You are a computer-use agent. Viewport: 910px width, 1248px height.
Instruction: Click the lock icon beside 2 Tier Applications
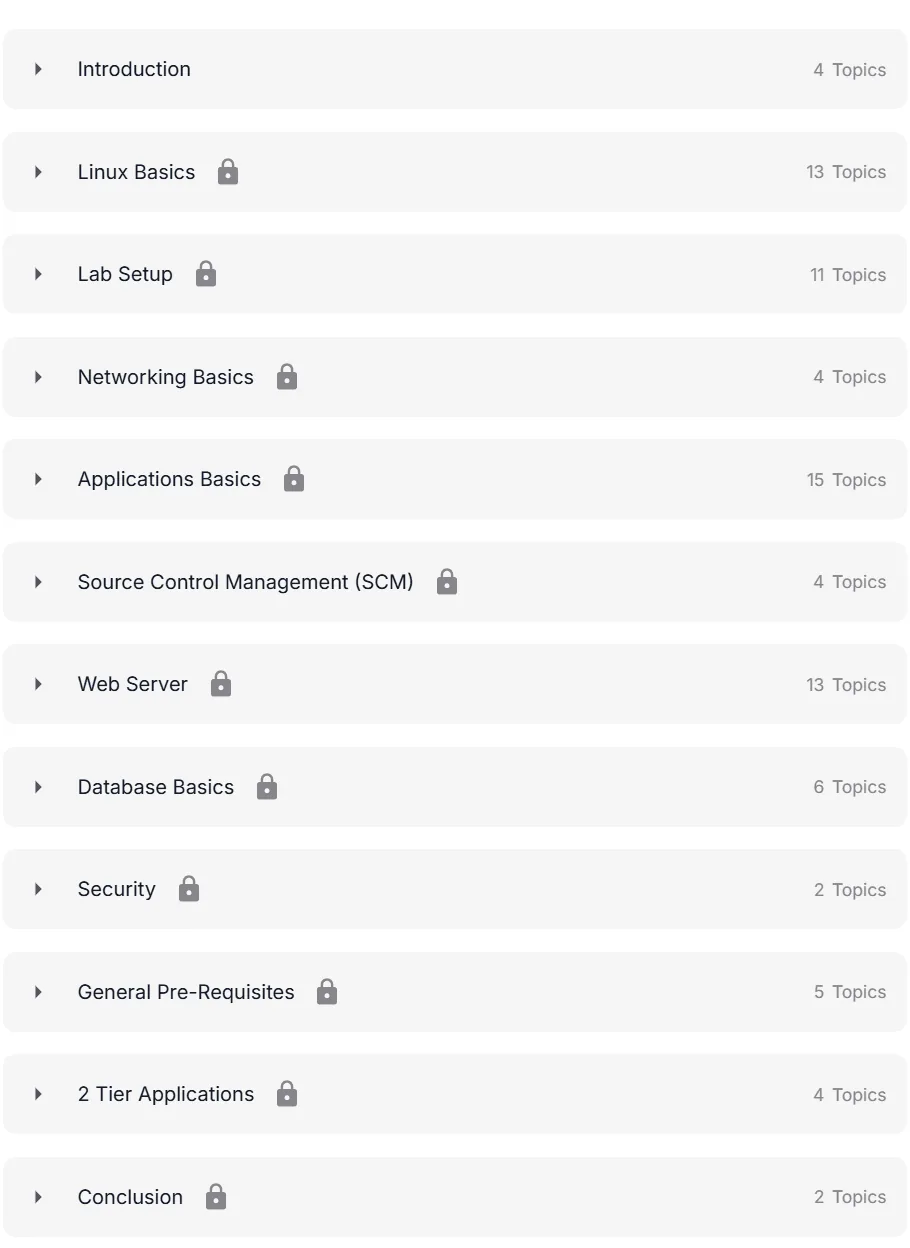[287, 1094]
